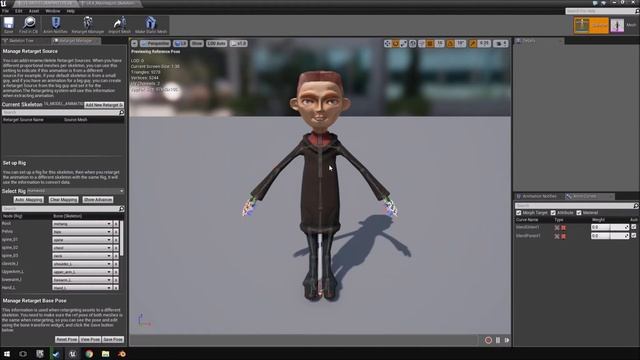Click the Show Advanced button
Screen dimensions: 640x360
click(98, 200)
